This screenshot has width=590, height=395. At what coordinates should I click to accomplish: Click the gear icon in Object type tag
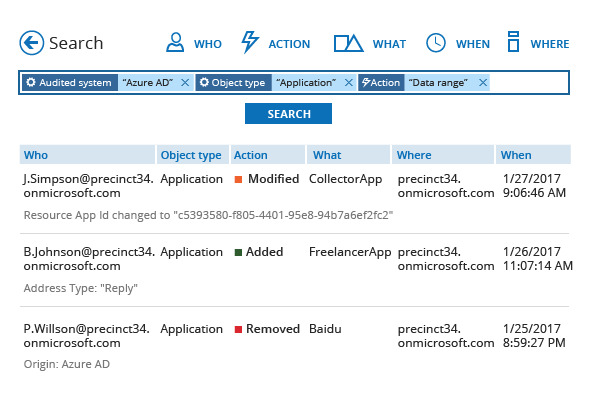coord(204,82)
